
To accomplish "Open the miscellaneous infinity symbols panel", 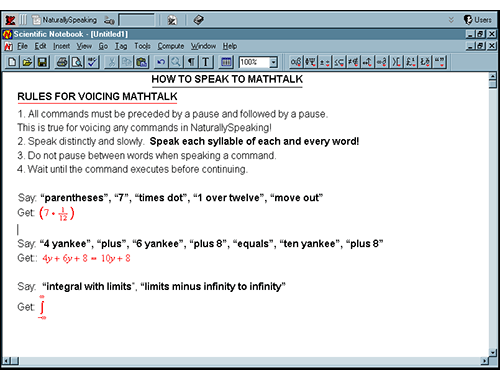I will click(382, 62).
